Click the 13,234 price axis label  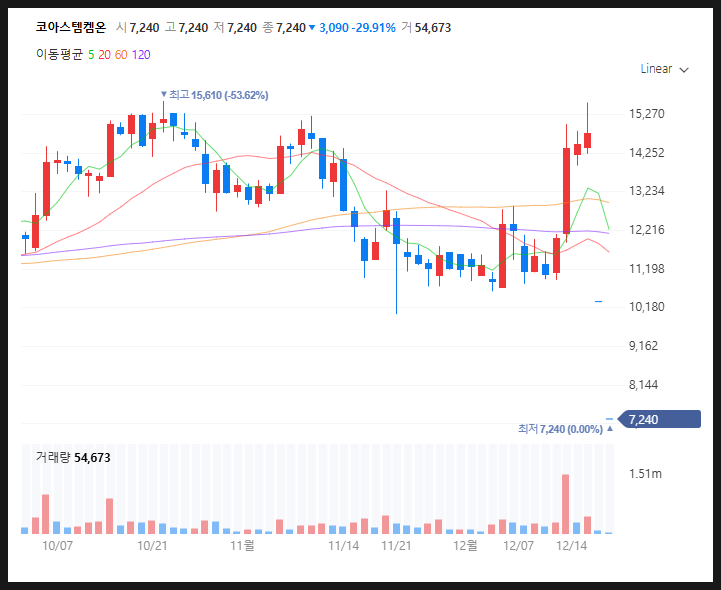click(x=647, y=191)
